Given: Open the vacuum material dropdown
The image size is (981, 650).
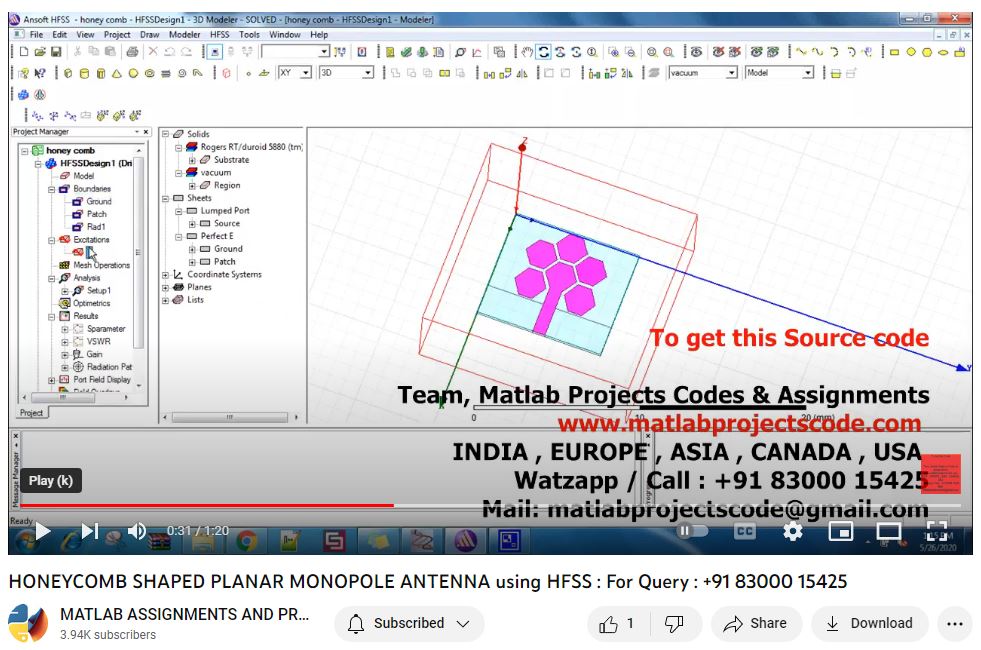Looking at the screenshot, I should 732,73.
